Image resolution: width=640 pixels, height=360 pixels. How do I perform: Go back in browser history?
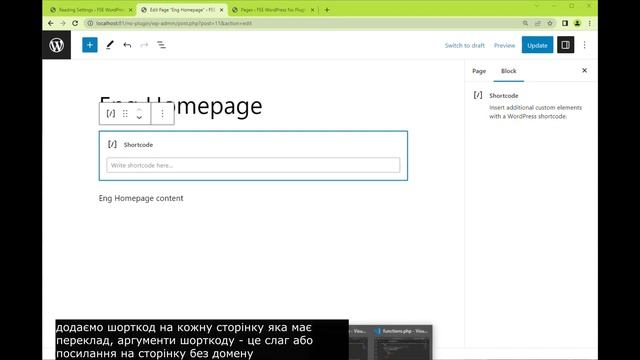click(51, 23)
